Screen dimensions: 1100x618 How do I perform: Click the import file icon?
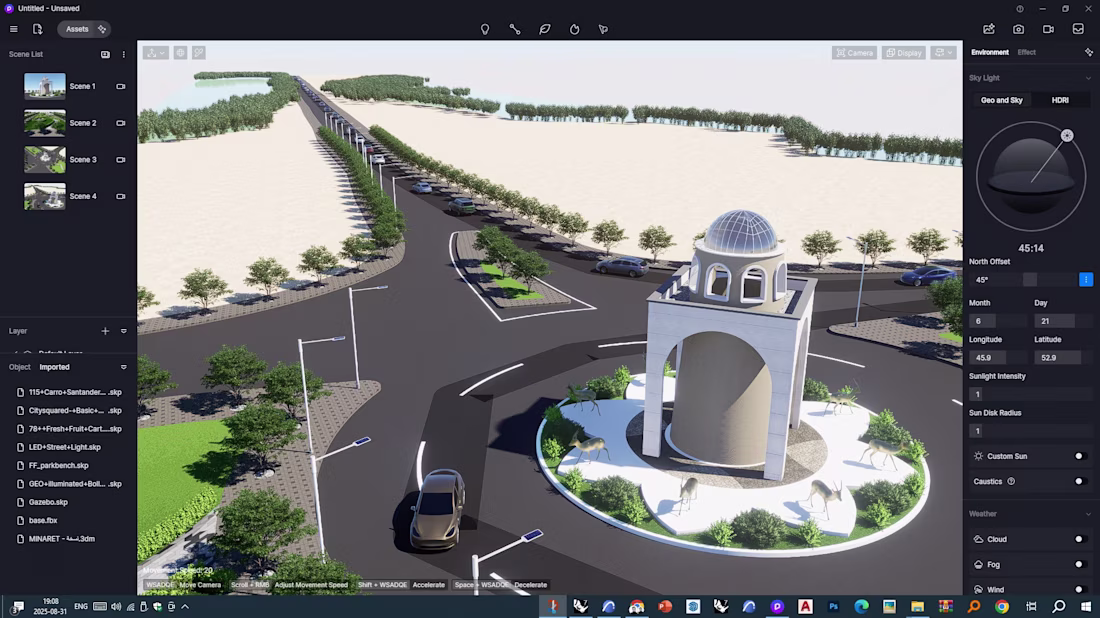coord(38,29)
